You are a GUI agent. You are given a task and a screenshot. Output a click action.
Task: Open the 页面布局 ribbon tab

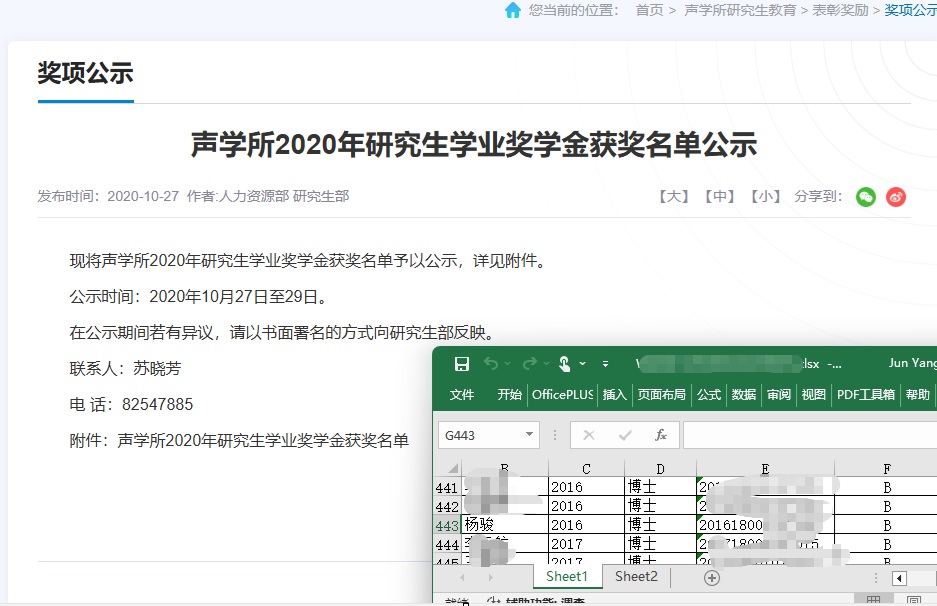click(662, 395)
